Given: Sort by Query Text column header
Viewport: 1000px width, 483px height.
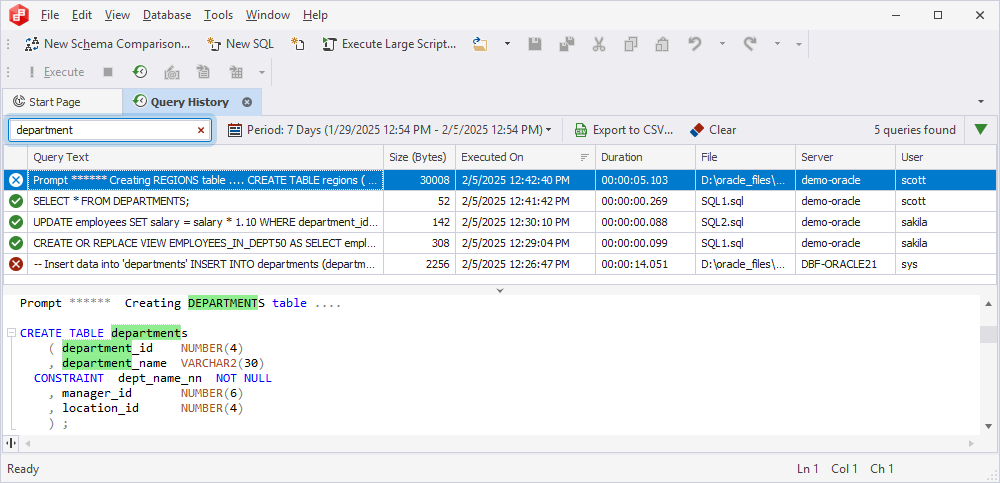Looking at the screenshot, I should click(x=205, y=157).
